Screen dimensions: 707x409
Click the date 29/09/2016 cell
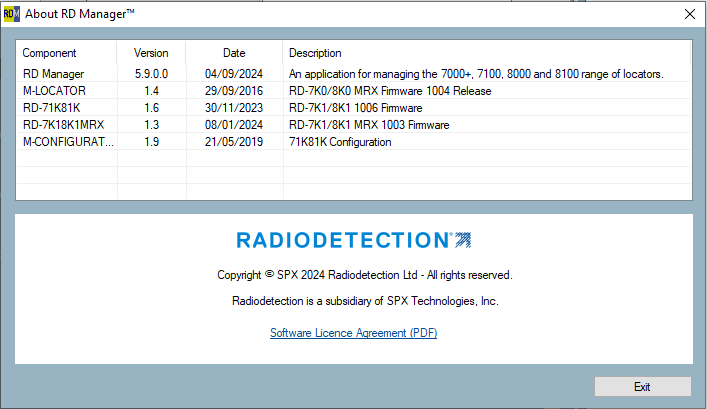click(234, 91)
